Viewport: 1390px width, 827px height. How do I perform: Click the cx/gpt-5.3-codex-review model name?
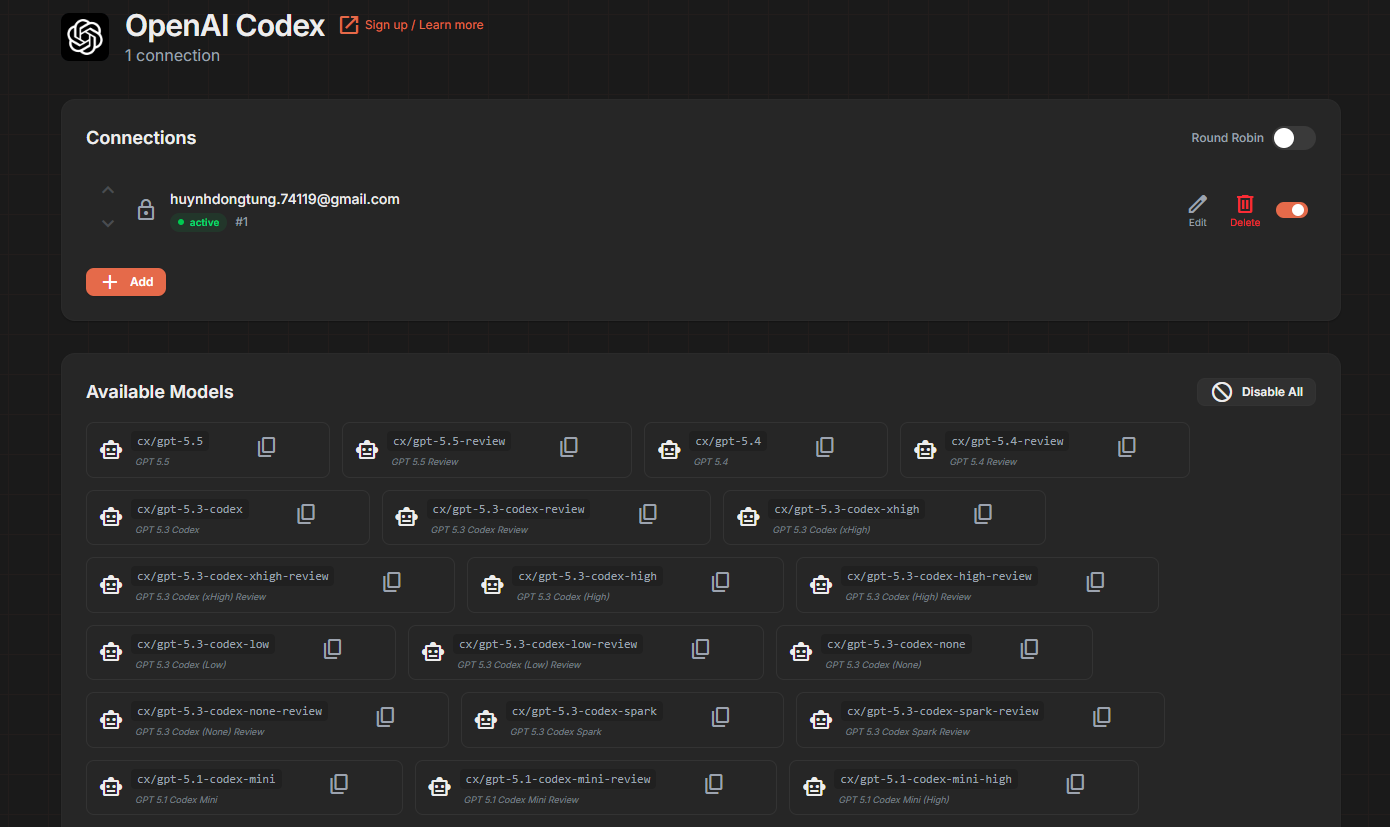509,509
